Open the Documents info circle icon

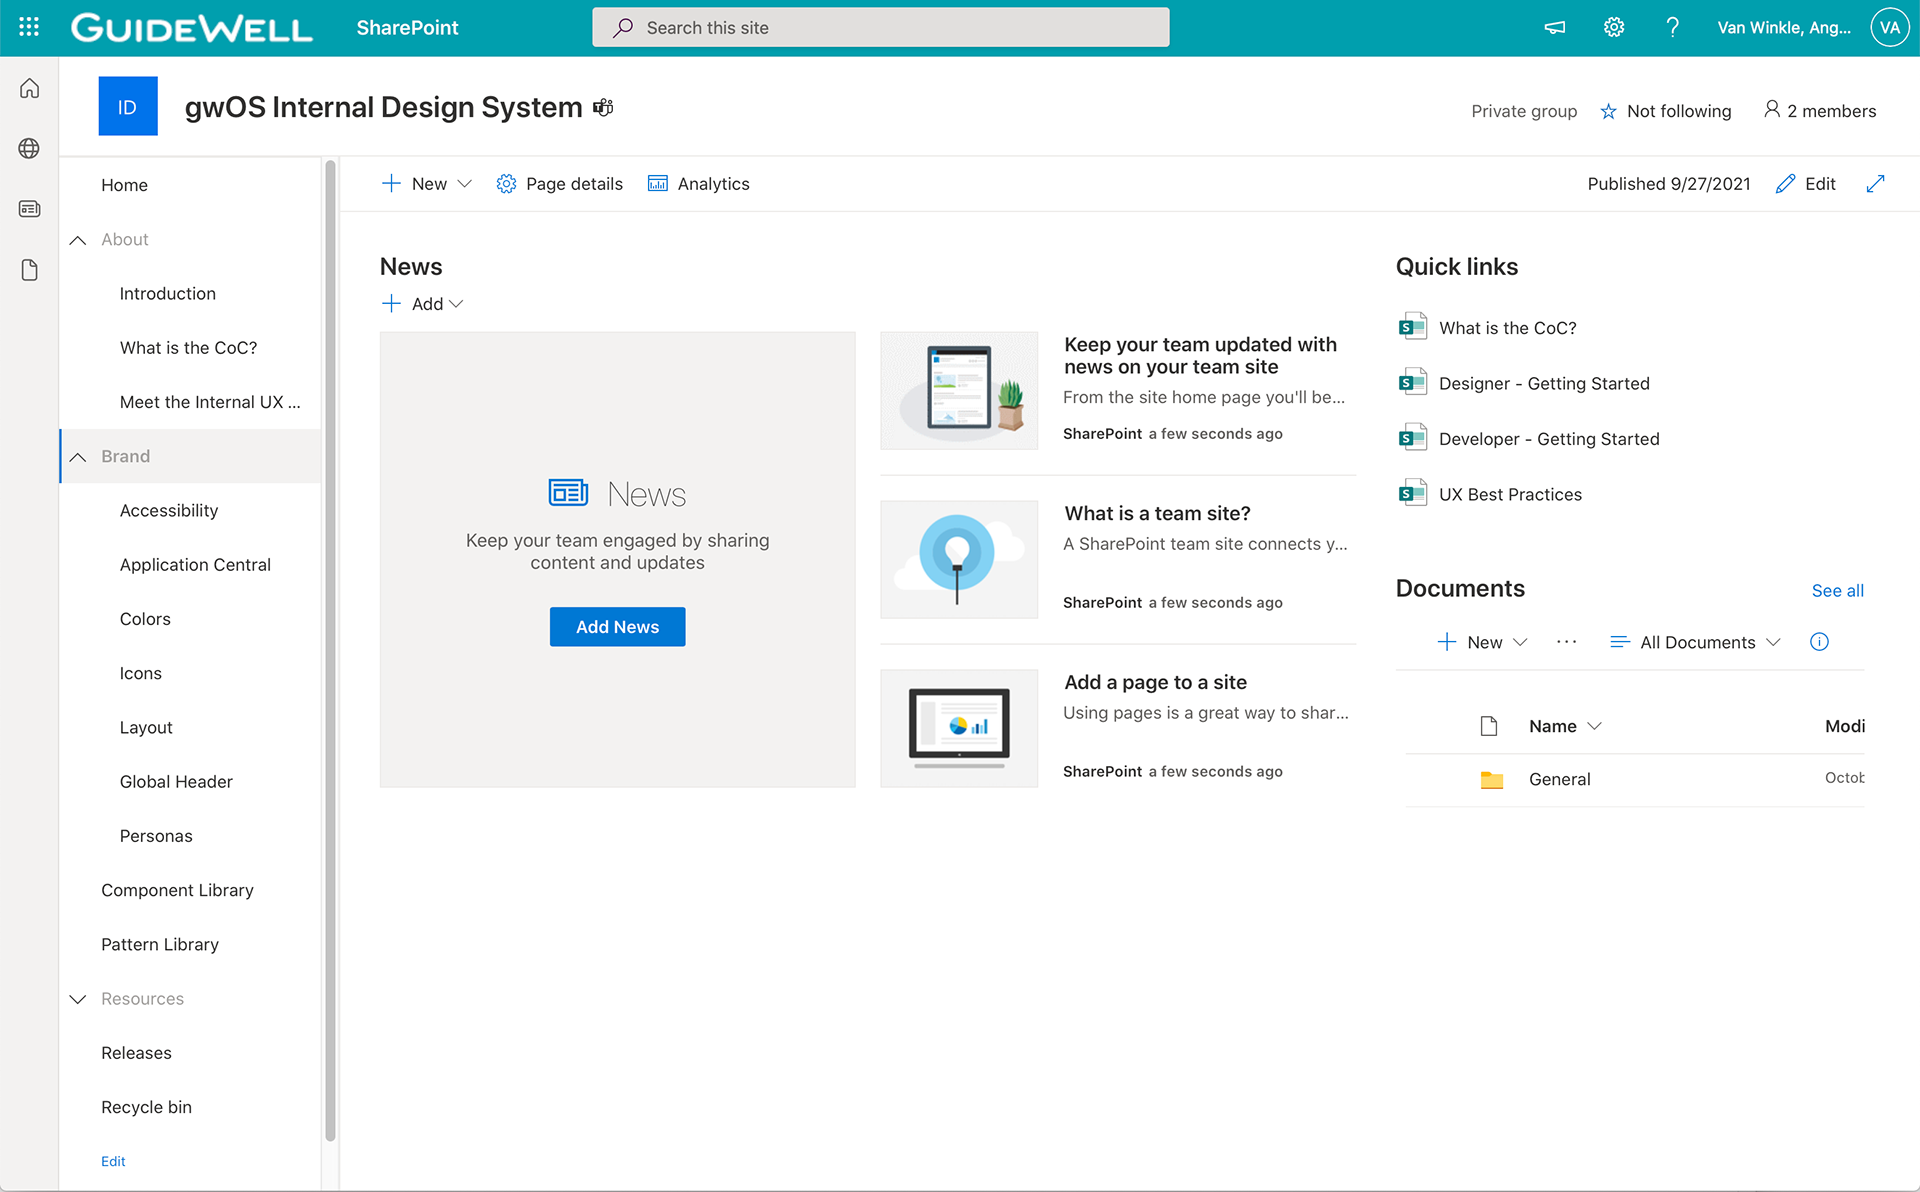[x=1819, y=642]
